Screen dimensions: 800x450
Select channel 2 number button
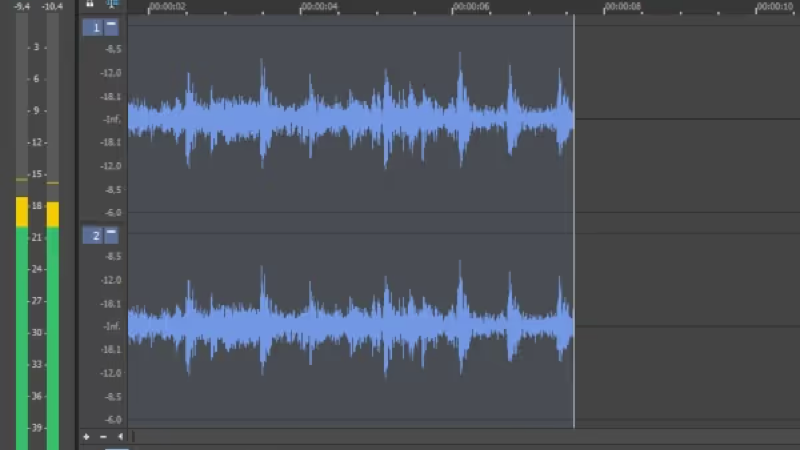coord(93,235)
